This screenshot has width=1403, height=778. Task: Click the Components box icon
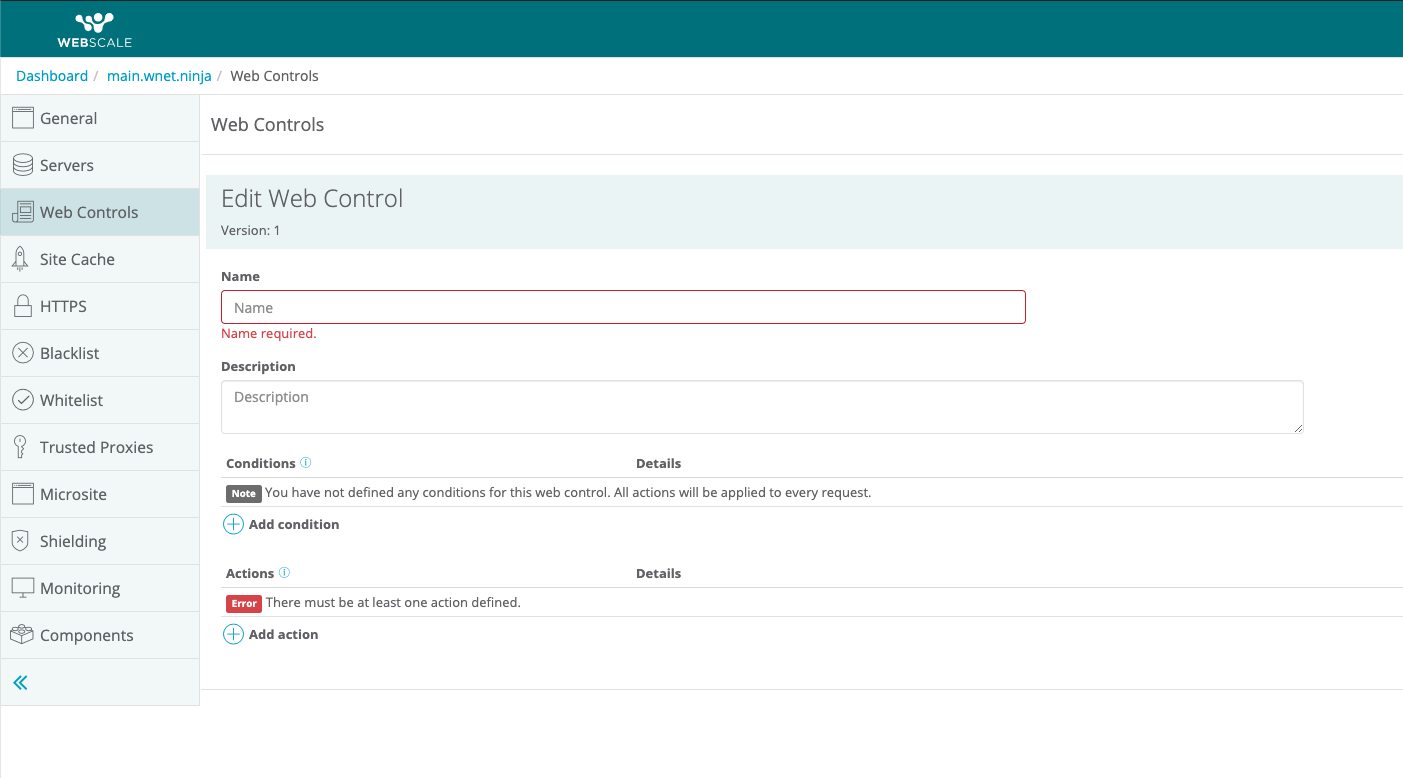[23, 635]
